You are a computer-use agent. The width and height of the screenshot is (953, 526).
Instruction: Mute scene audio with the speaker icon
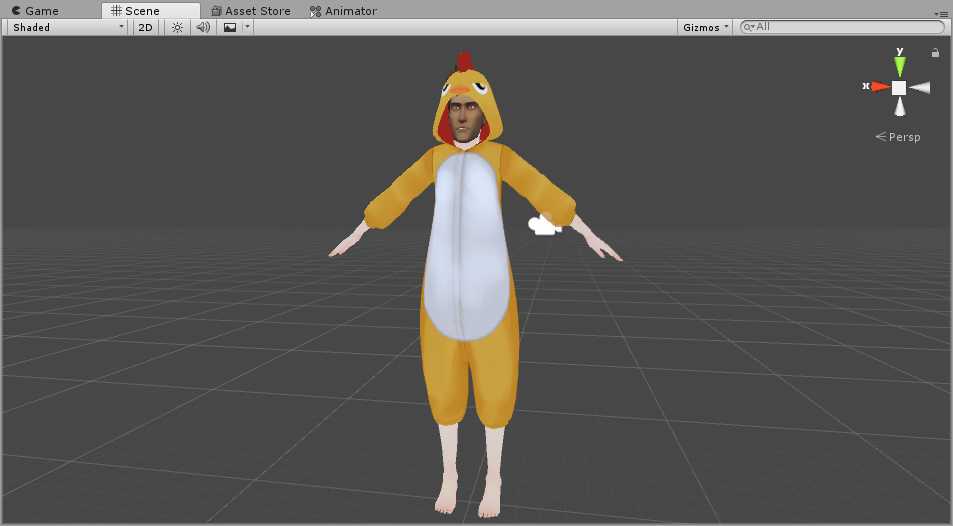203,27
